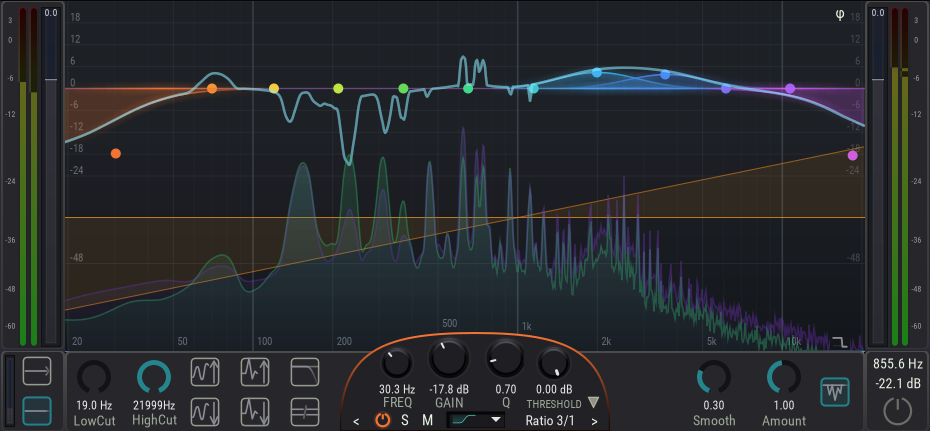Select the blue boosted node near 3.5k

pyautogui.click(x=665, y=75)
